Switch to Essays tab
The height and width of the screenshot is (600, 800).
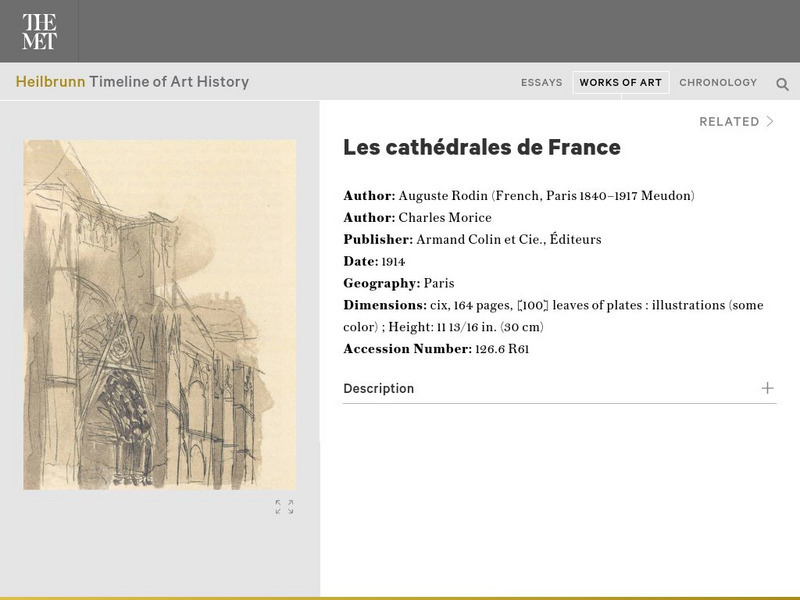[x=541, y=83]
